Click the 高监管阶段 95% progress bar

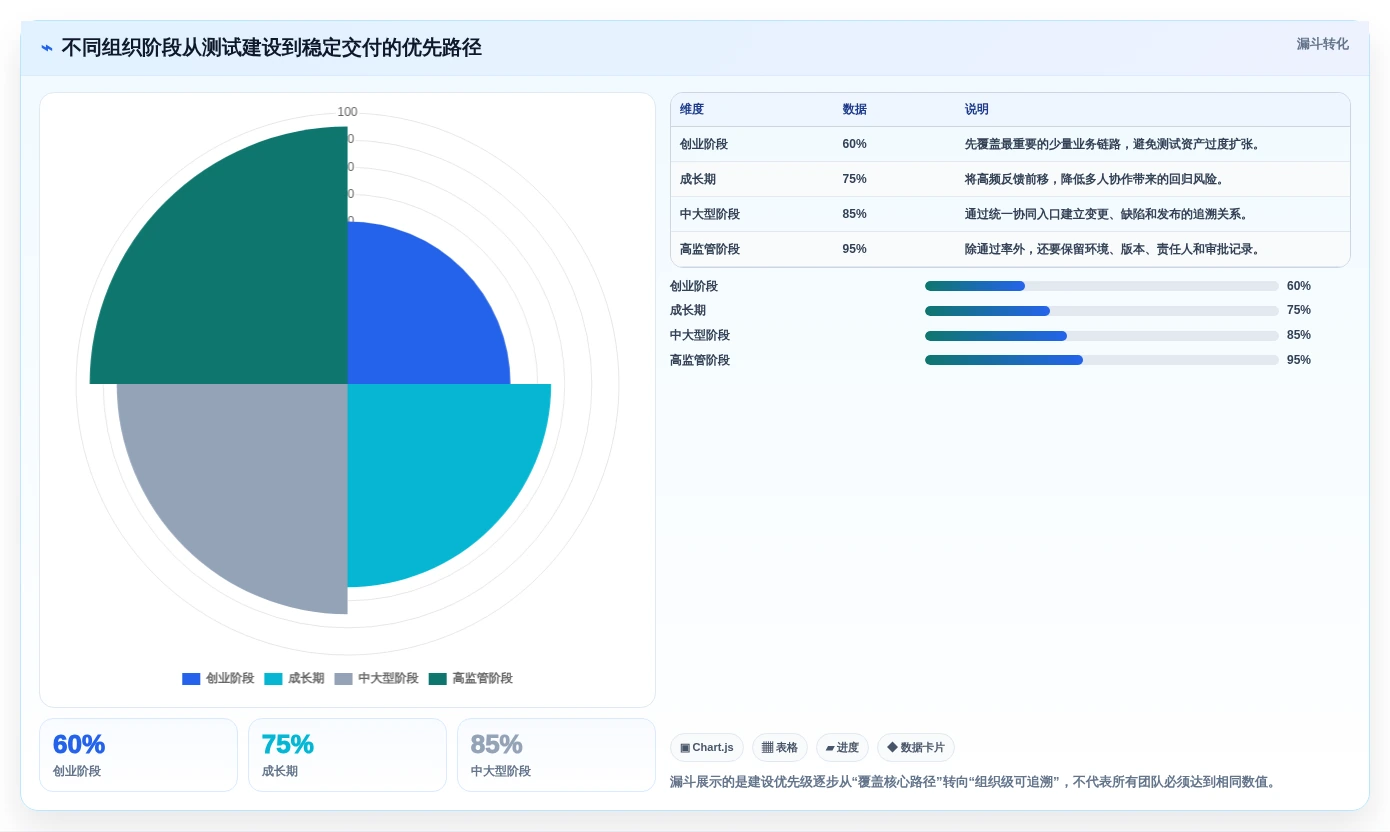1102,360
